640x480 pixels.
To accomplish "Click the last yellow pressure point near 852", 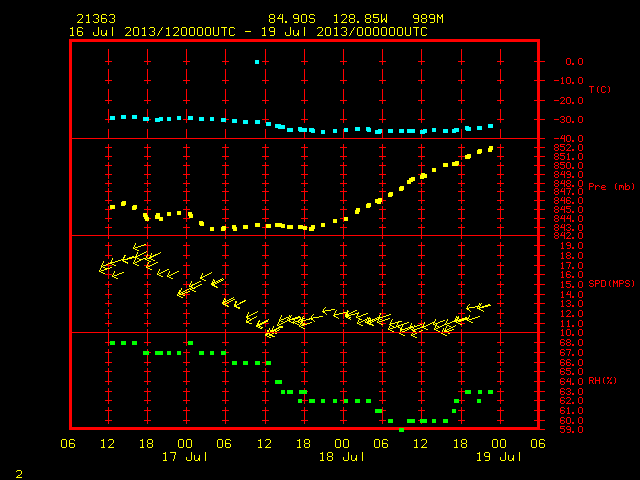I will pyautogui.click(x=491, y=149).
